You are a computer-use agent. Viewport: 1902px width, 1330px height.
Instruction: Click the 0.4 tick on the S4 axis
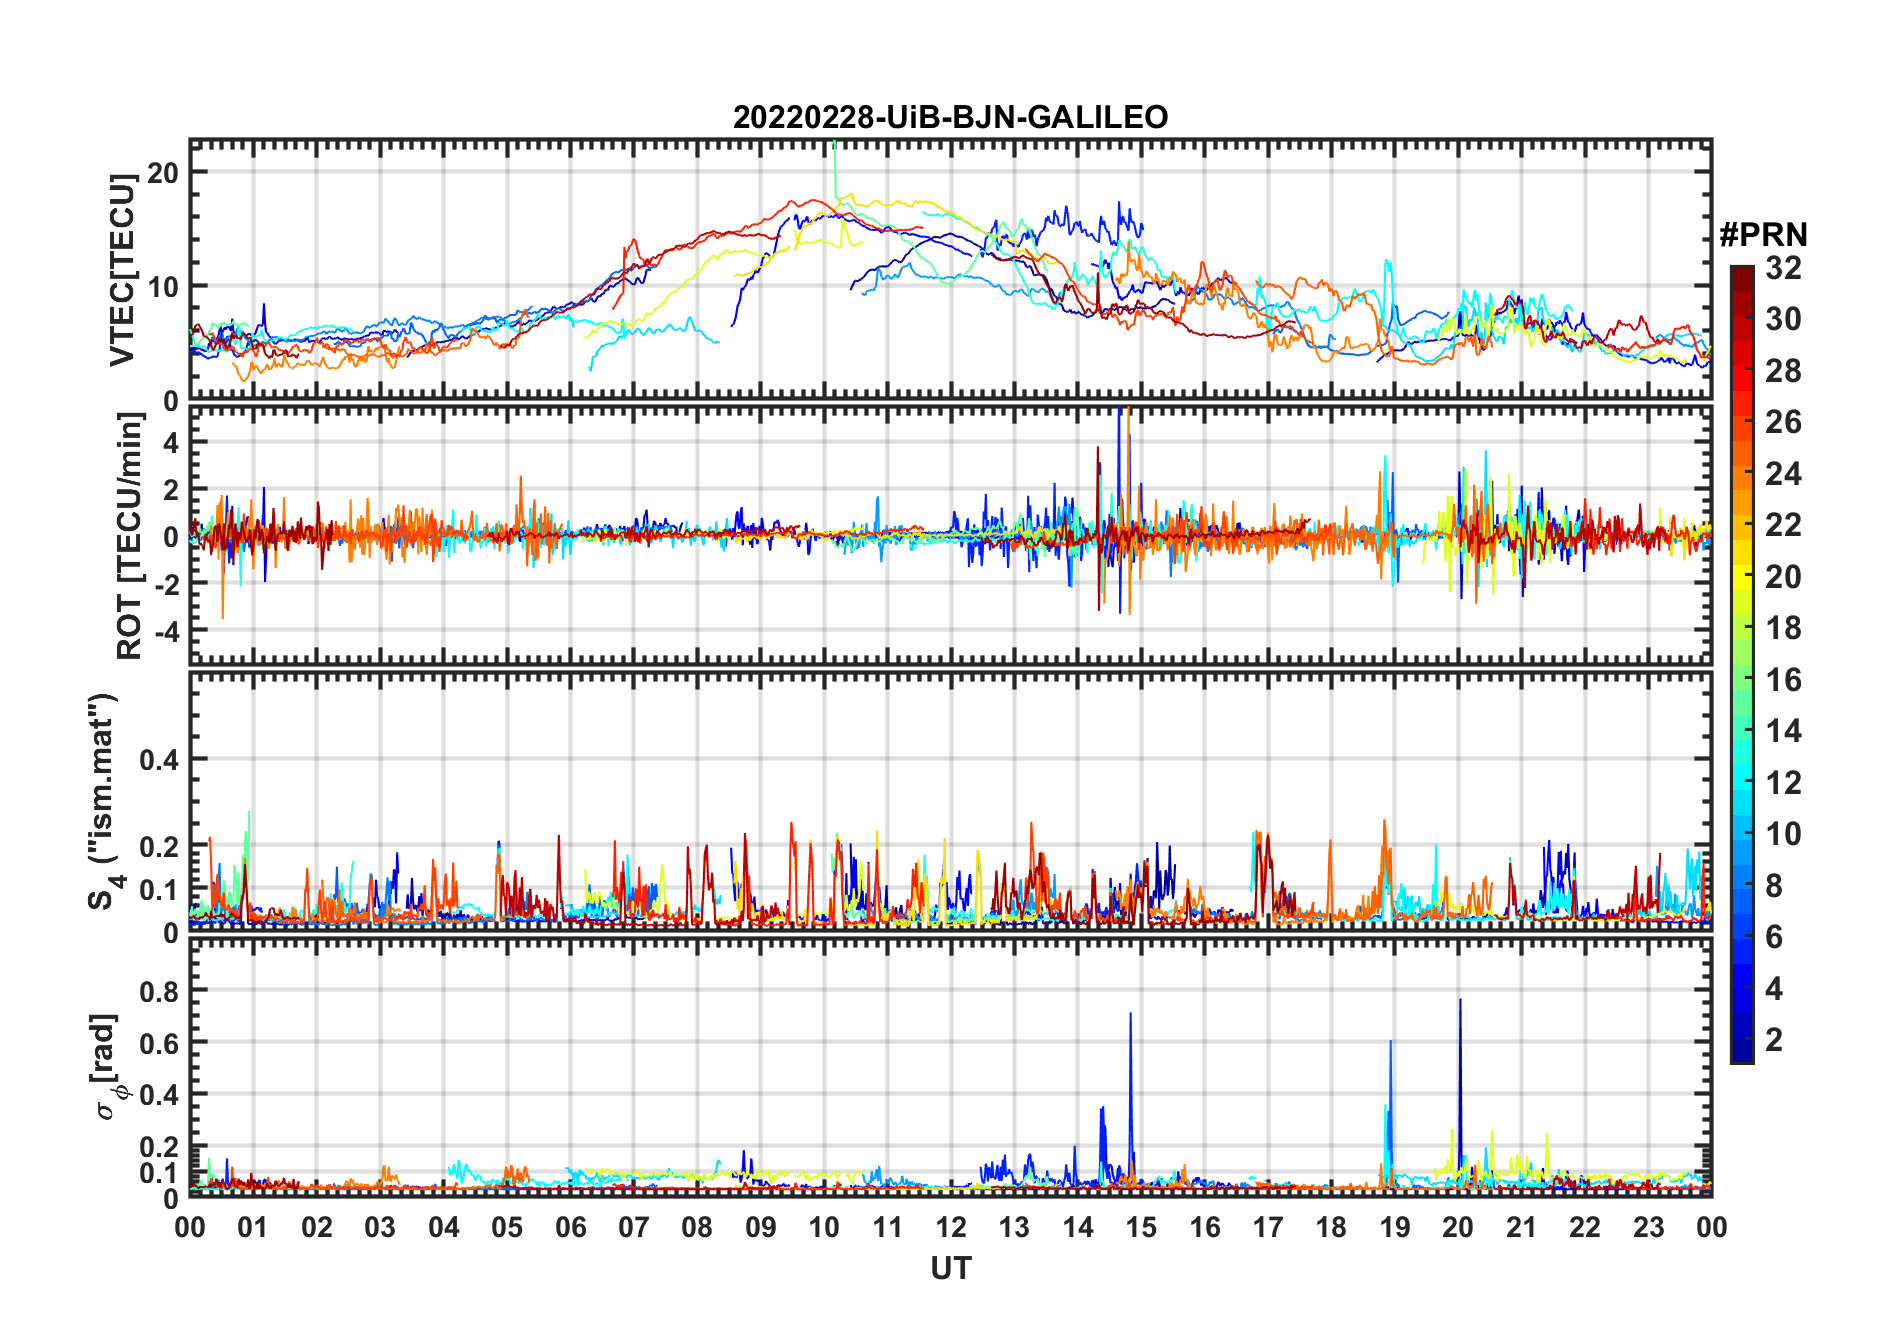(x=159, y=760)
